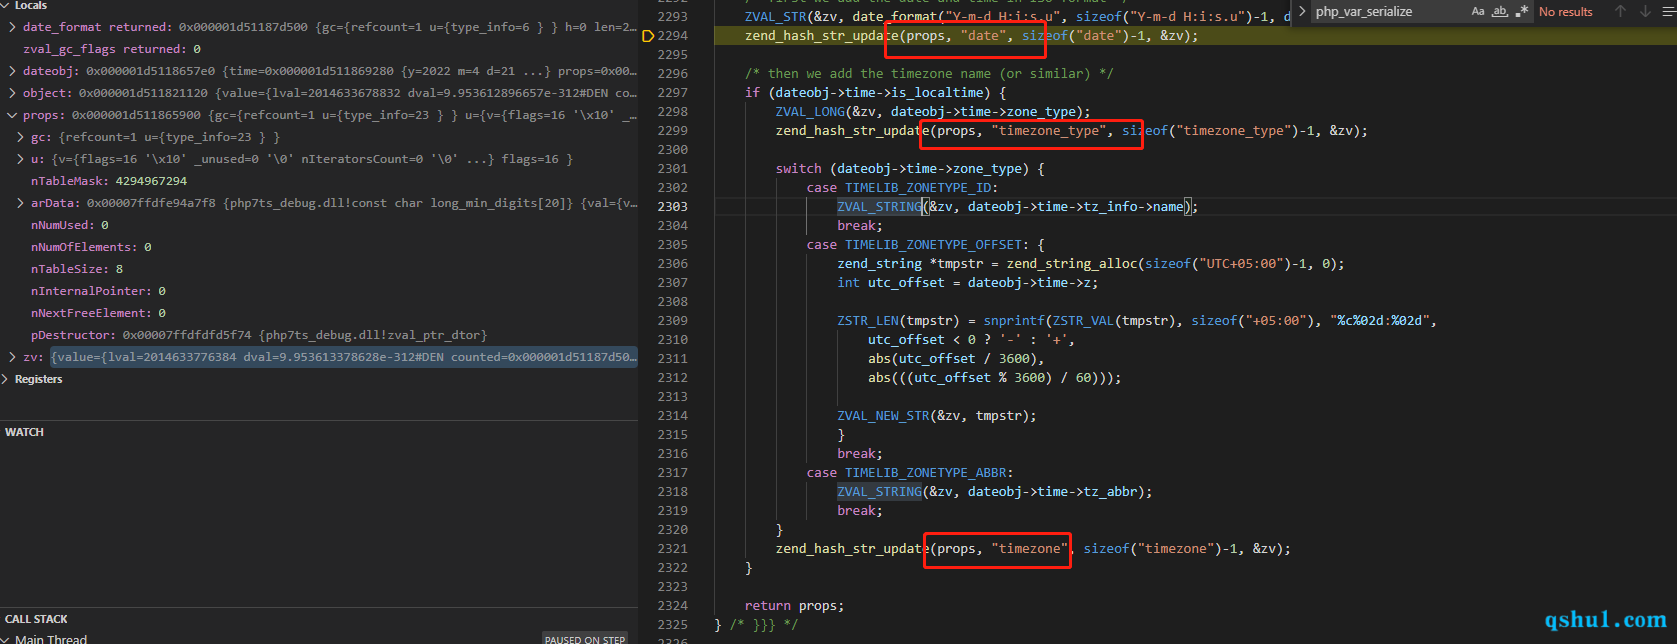1677x644 pixels.
Task: Go to next match arrow
Action: (x=1645, y=12)
